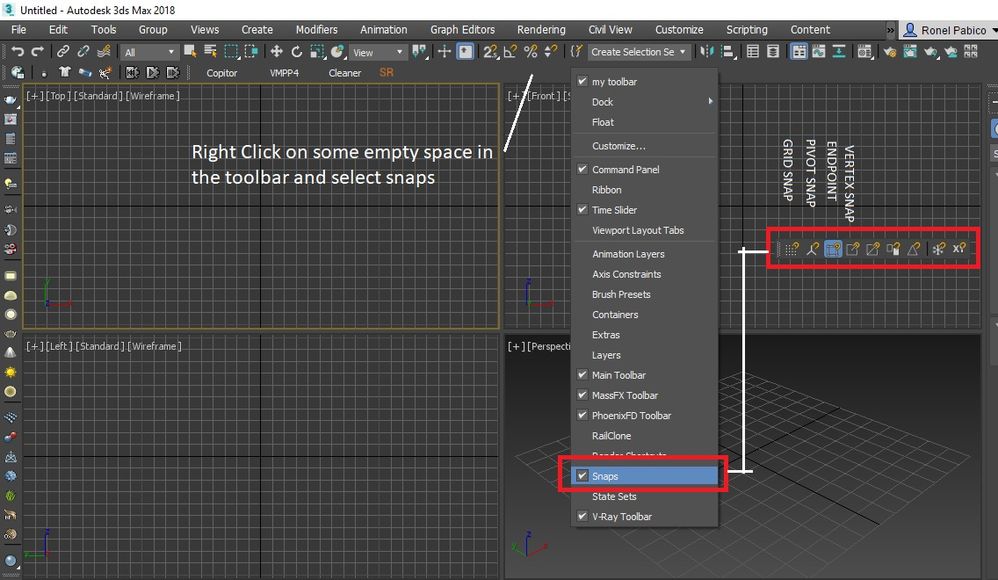
Task: Open the All selection filter dropdown
Action: click(150, 52)
